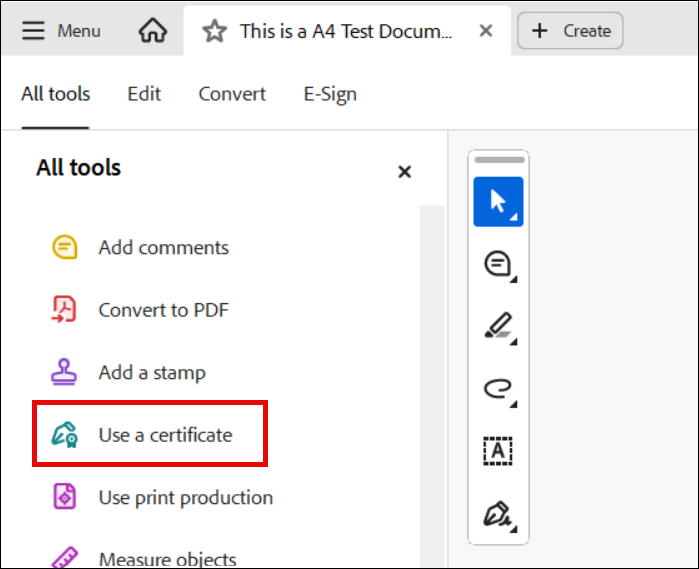Click the fountain pen sign tool
Screen dimensions: 699x569
[498, 514]
